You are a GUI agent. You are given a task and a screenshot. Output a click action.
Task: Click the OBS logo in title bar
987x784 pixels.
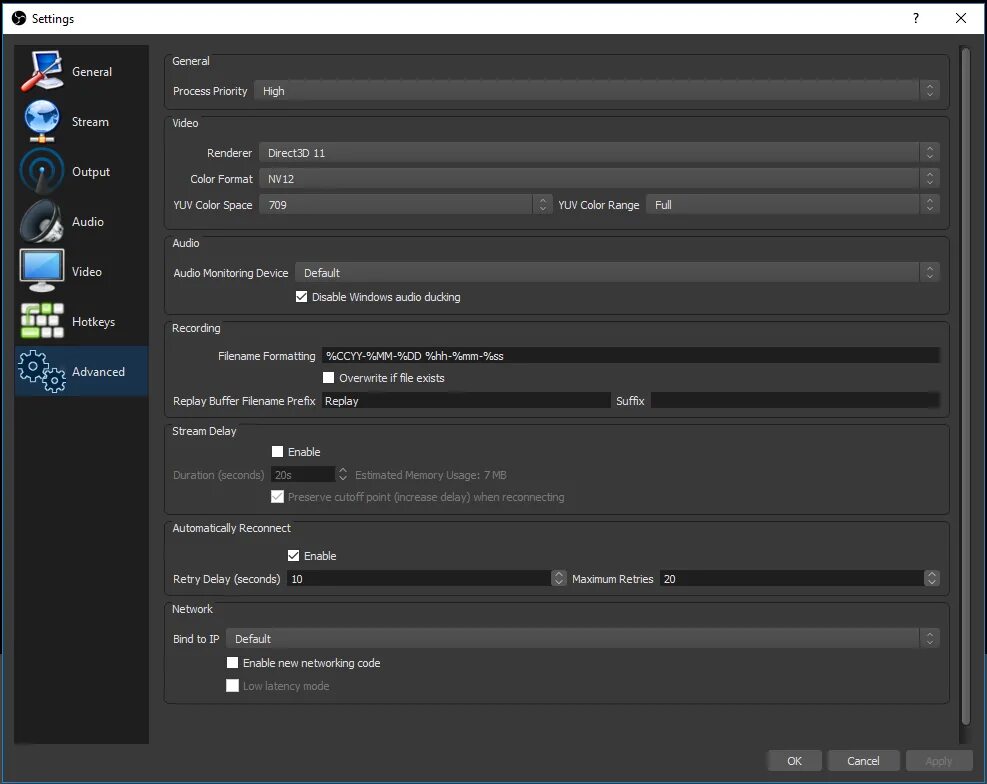[x=19, y=18]
